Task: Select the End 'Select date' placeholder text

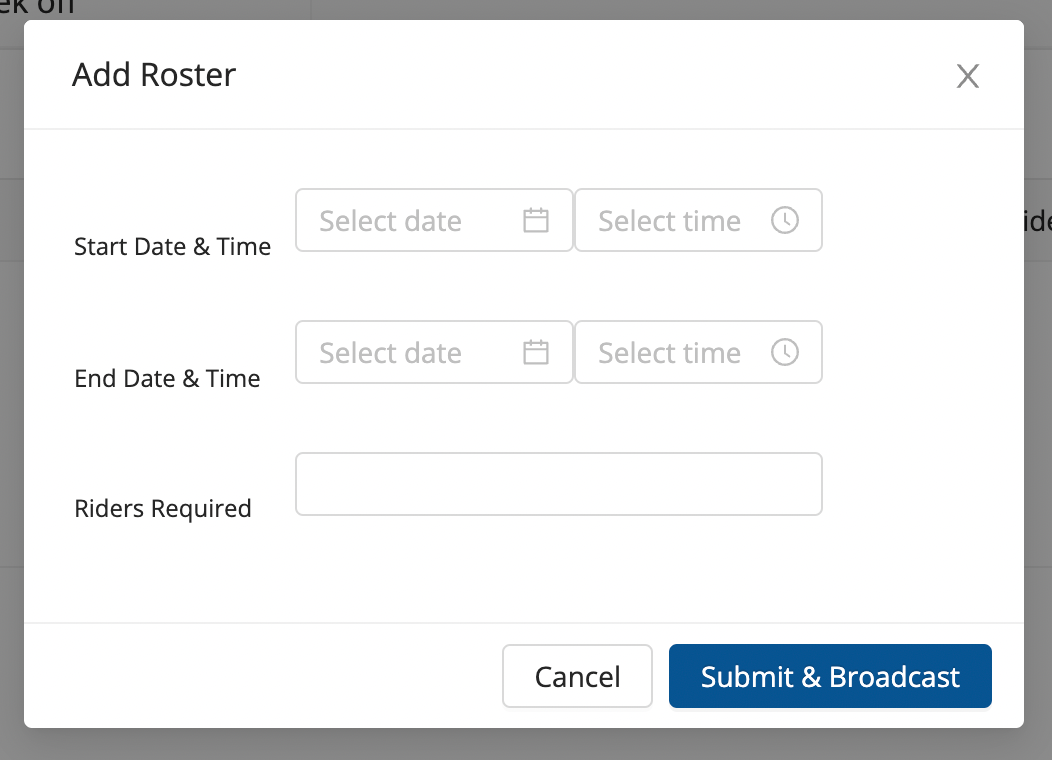Action: [x=391, y=353]
